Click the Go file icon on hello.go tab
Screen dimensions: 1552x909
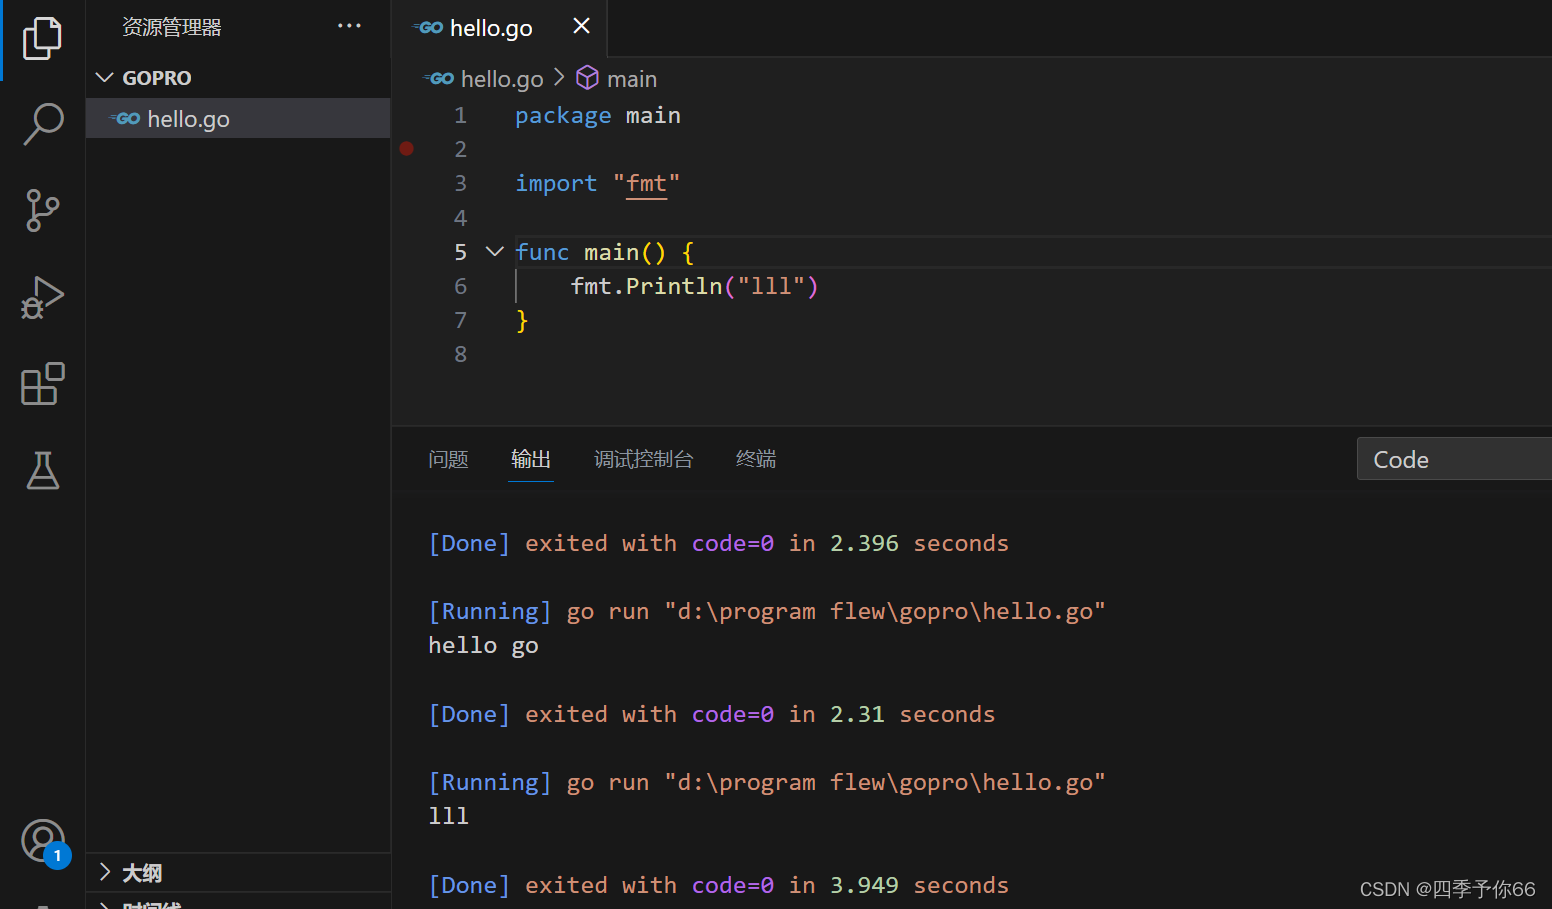(x=427, y=27)
